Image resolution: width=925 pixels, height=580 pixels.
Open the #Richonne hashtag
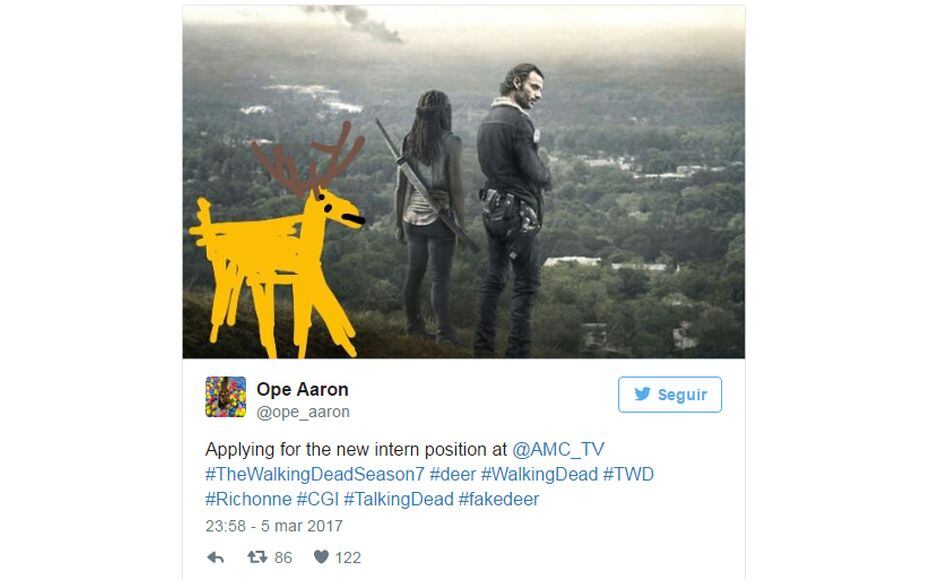click(x=248, y=499)
